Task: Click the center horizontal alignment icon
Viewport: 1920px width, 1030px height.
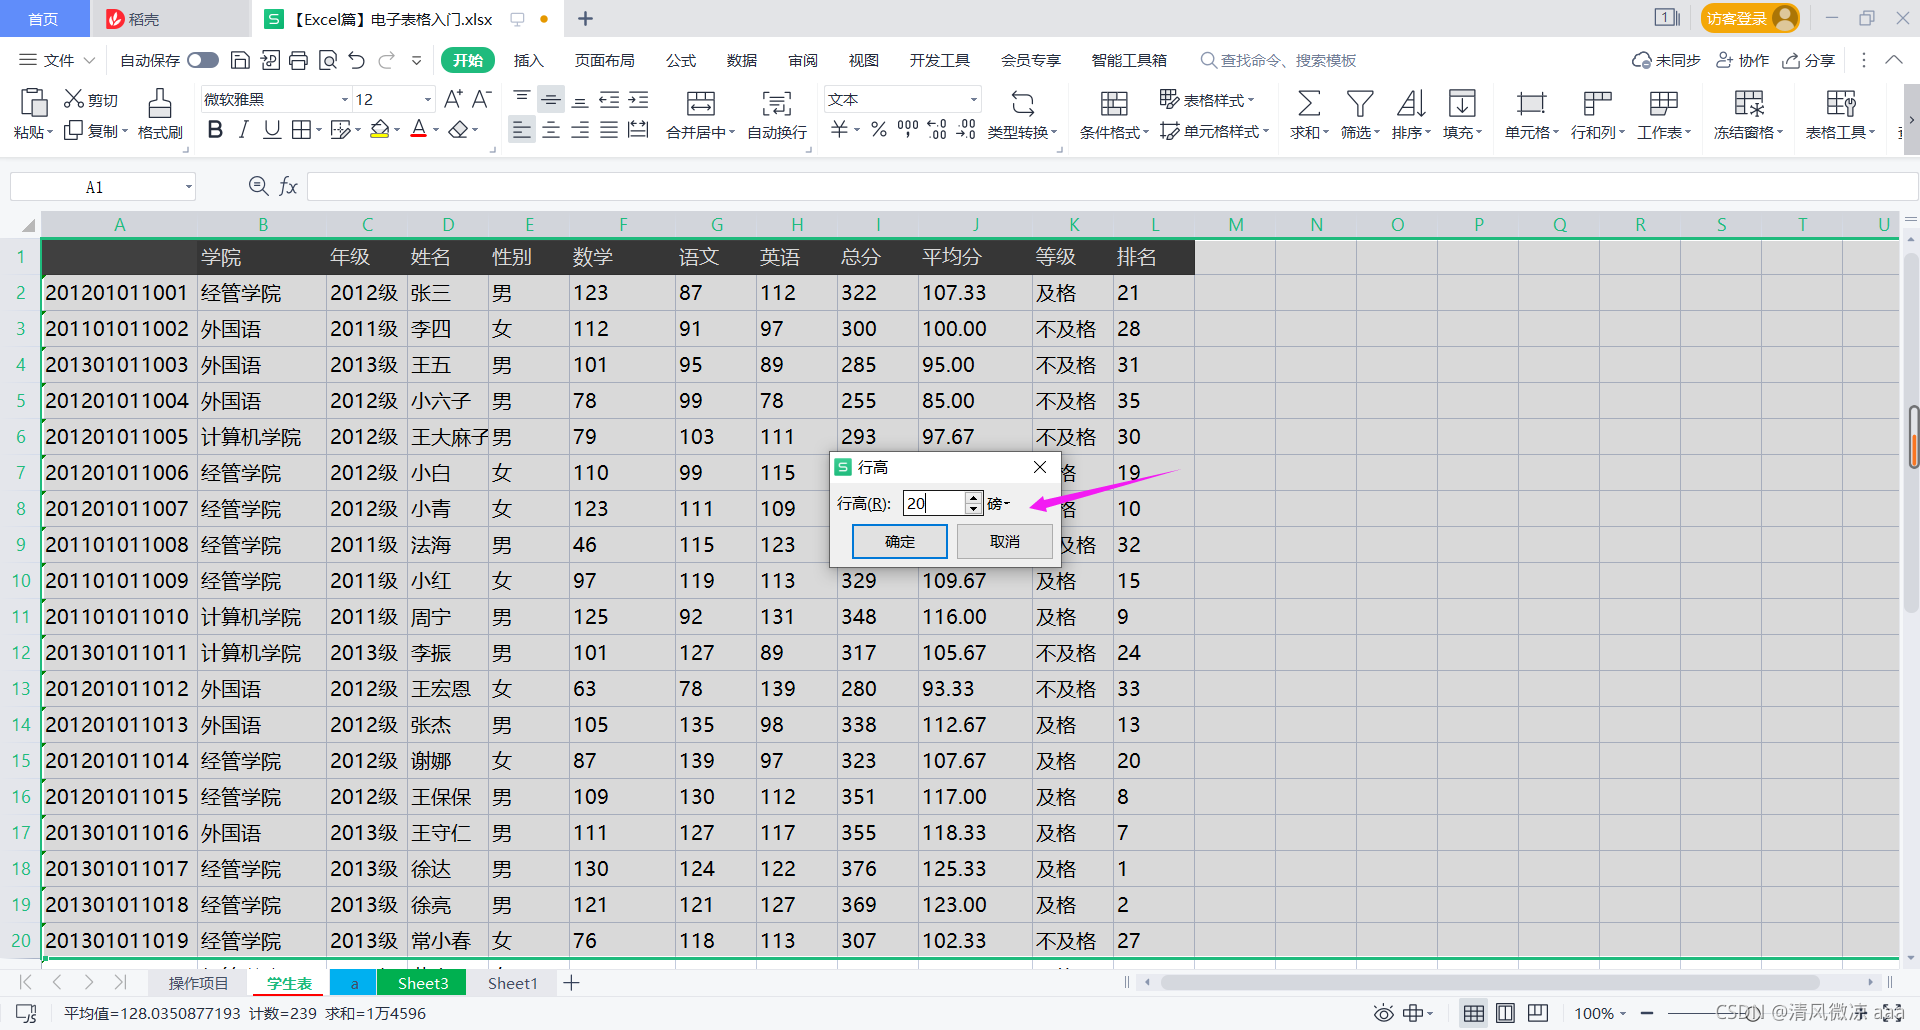Action: (551, 130)
